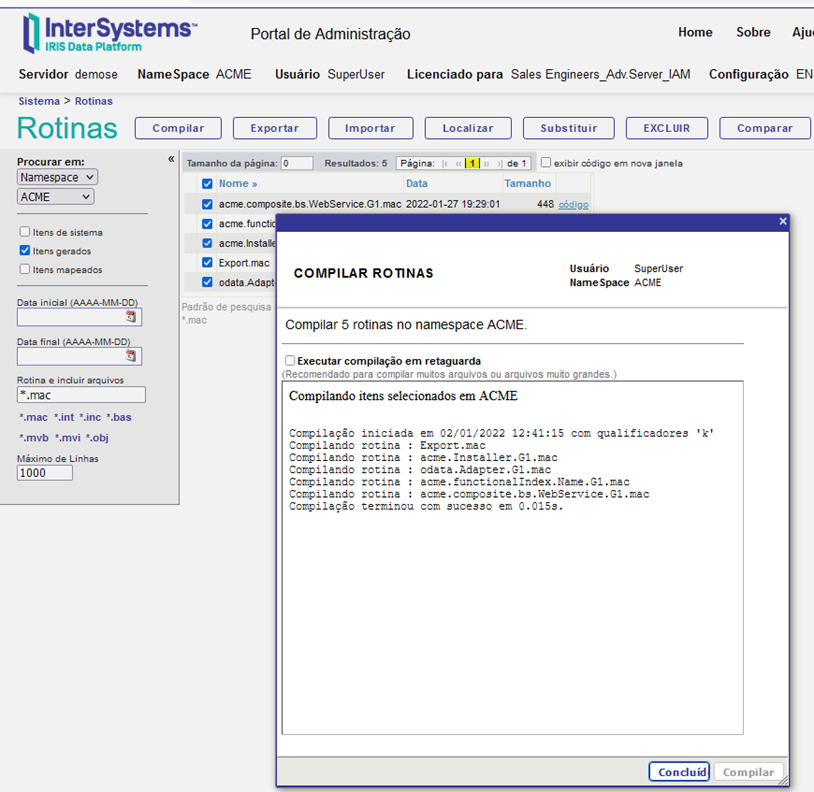This screenshot has width=814, height=792.
Task: Open the Home menu item
Action: click(695, 32)
